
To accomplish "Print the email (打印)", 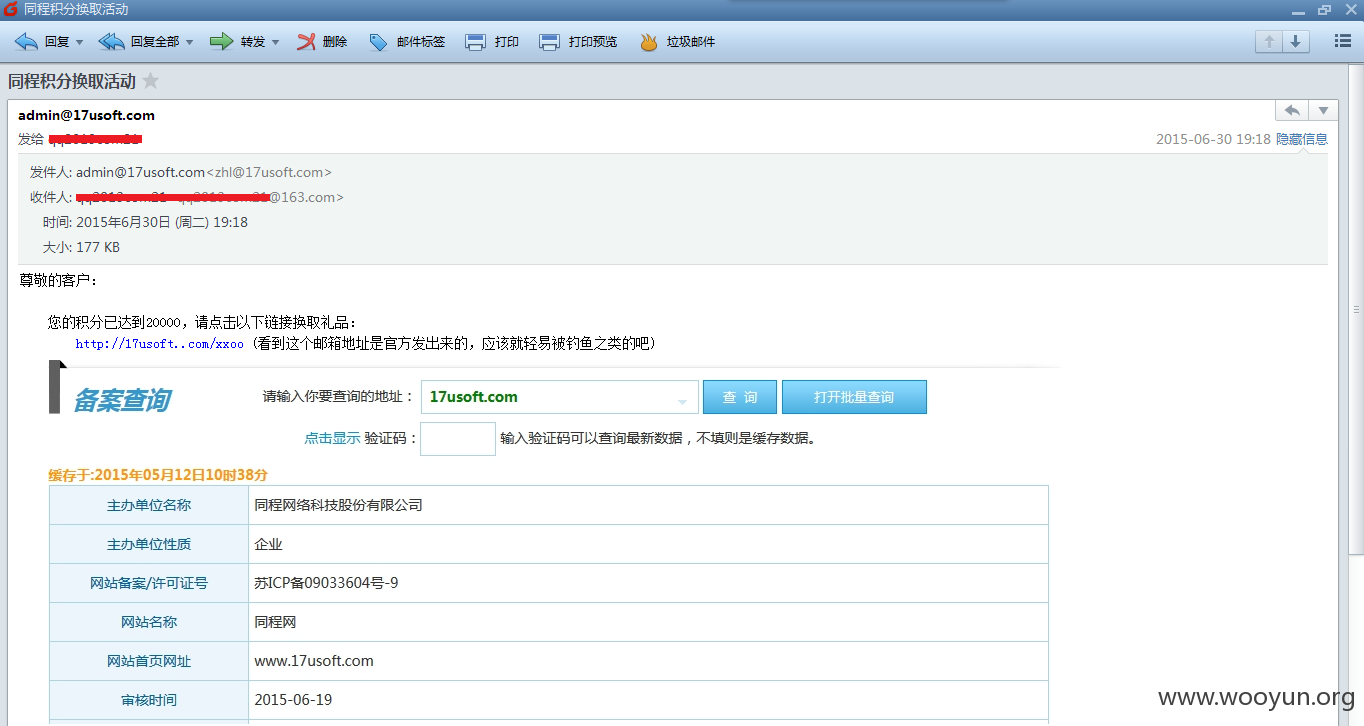I will [x=492, y=42].
